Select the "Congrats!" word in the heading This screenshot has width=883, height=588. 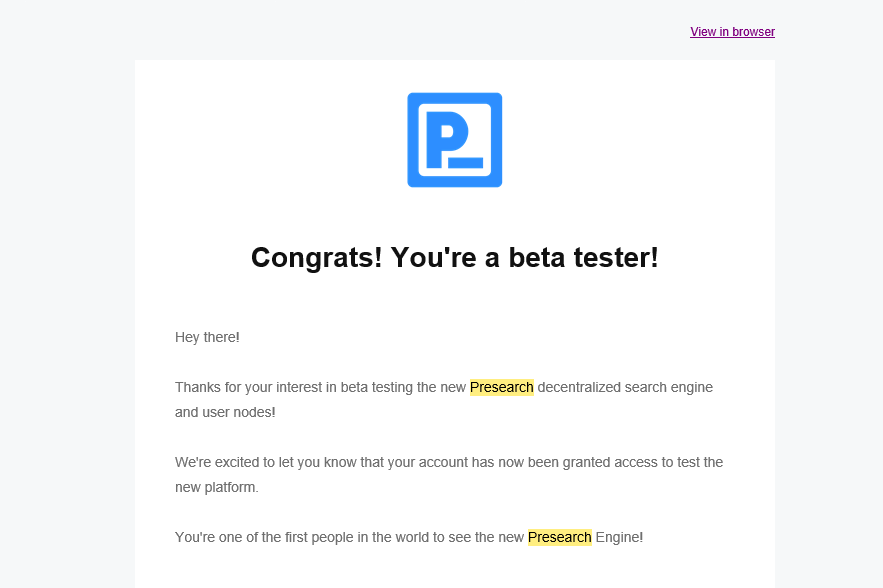coord(316,258)
